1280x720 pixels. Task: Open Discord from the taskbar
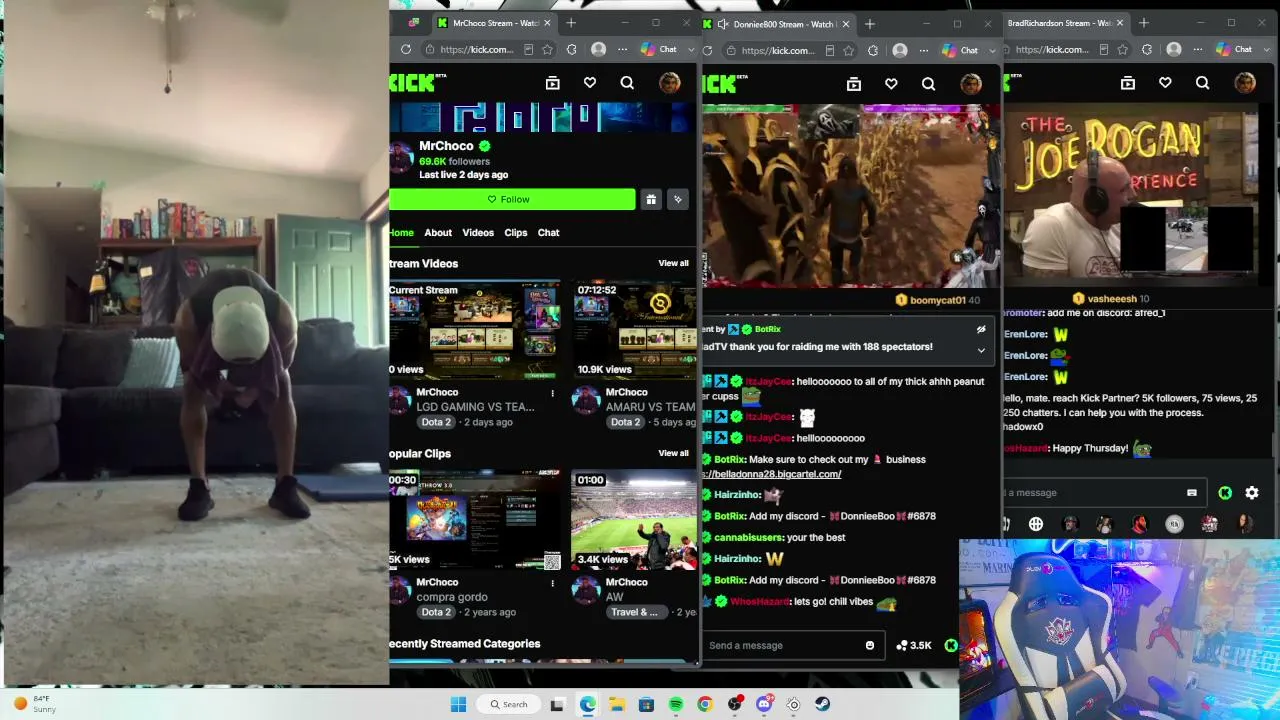click(764, 704)
